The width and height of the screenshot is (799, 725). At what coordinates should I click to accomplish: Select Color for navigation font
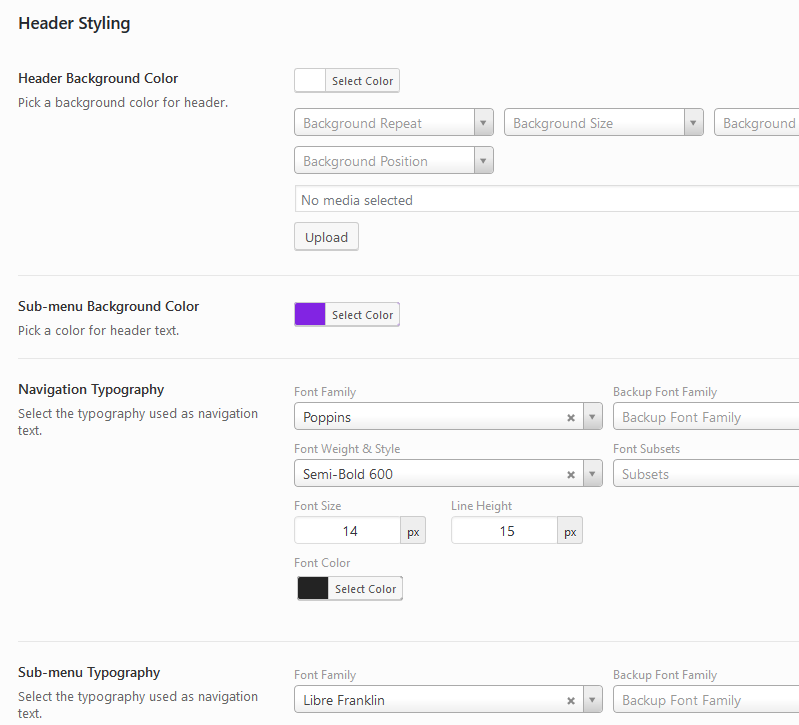(x=365, y=589)
